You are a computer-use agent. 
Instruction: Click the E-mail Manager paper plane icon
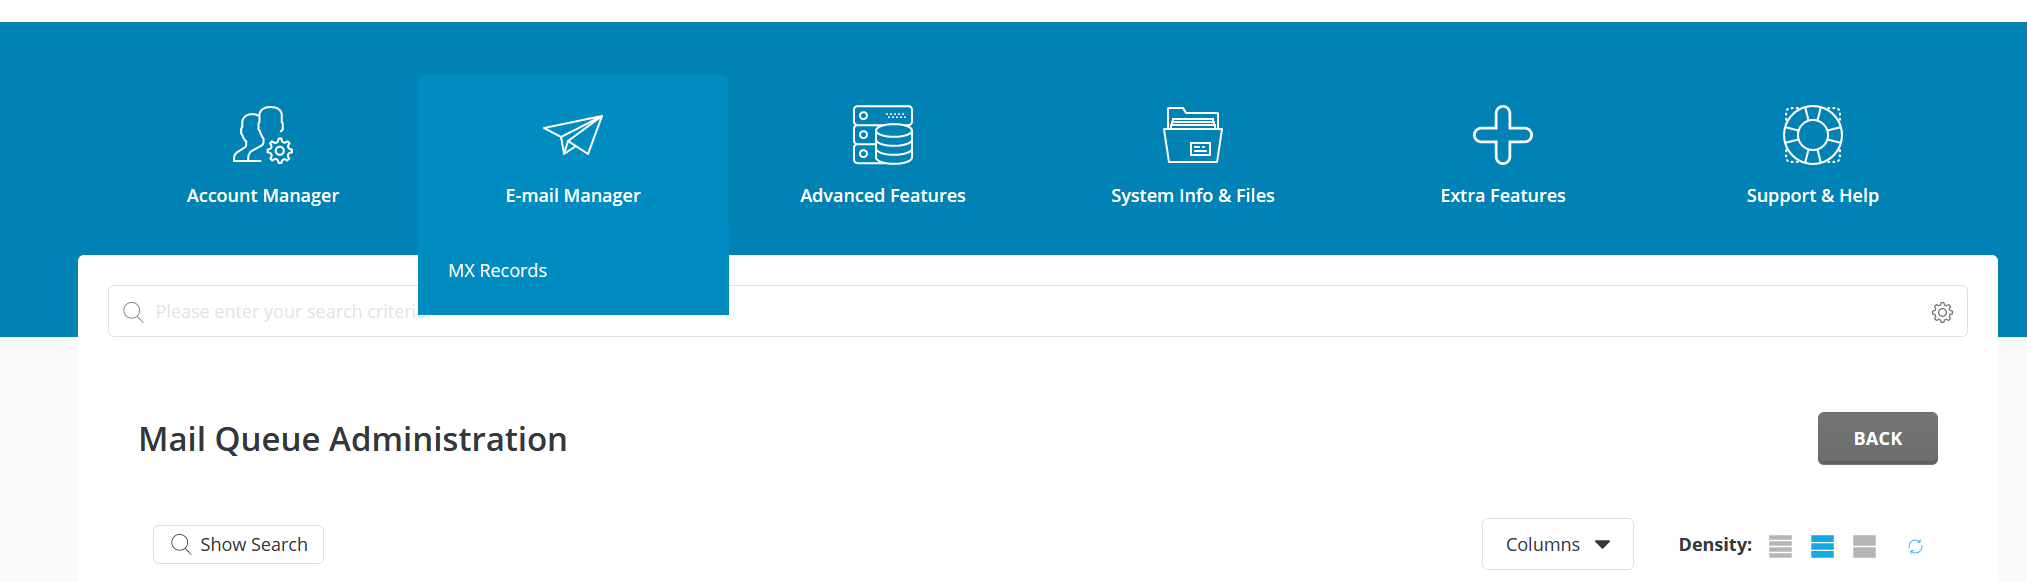pyautogui.click(x=573, y=135)
